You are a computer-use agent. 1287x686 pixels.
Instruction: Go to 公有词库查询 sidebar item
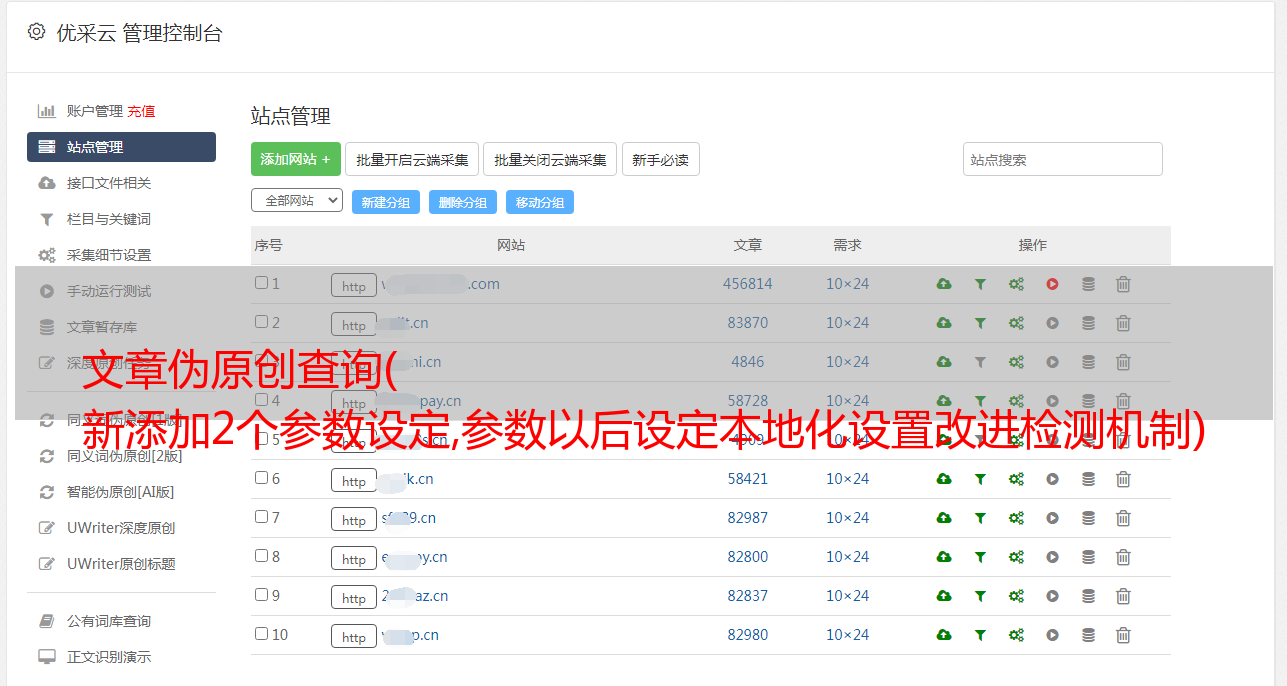point(108,621)
